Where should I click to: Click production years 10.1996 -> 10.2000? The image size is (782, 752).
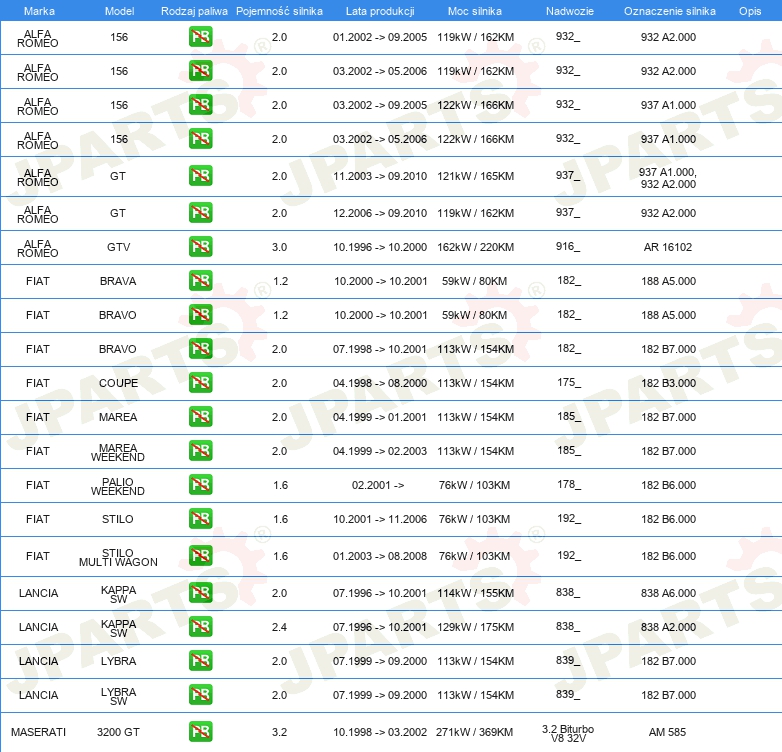[x=380, y=247]
